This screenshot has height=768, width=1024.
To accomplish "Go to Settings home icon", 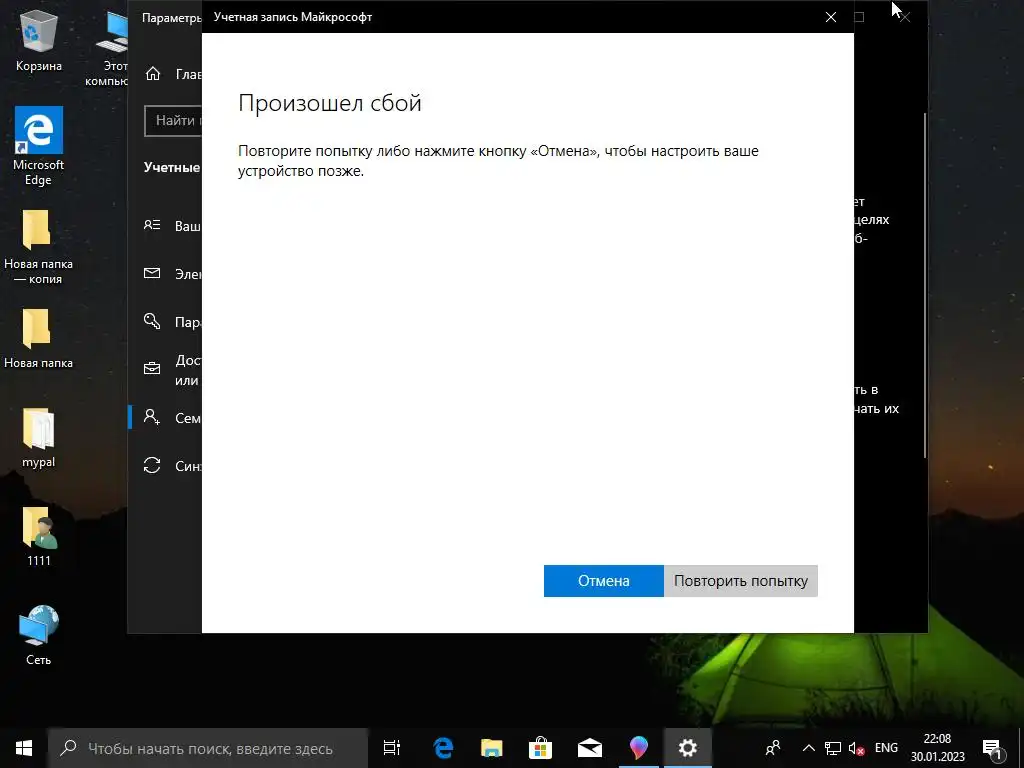I will click(153, 74).
